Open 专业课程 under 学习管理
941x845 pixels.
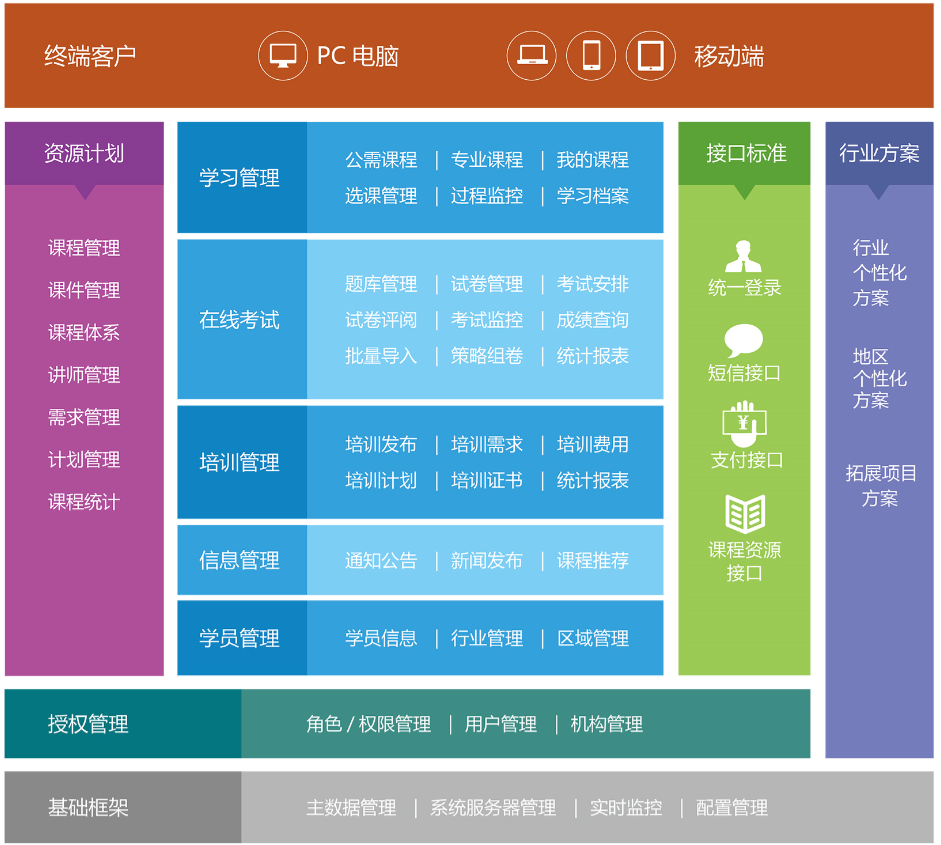pyautogui.click(x=487, y=160)
